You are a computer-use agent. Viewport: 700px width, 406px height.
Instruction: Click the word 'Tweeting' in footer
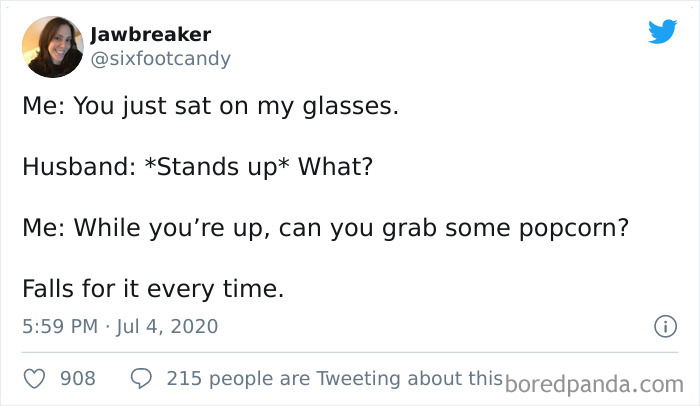[358, 379]
